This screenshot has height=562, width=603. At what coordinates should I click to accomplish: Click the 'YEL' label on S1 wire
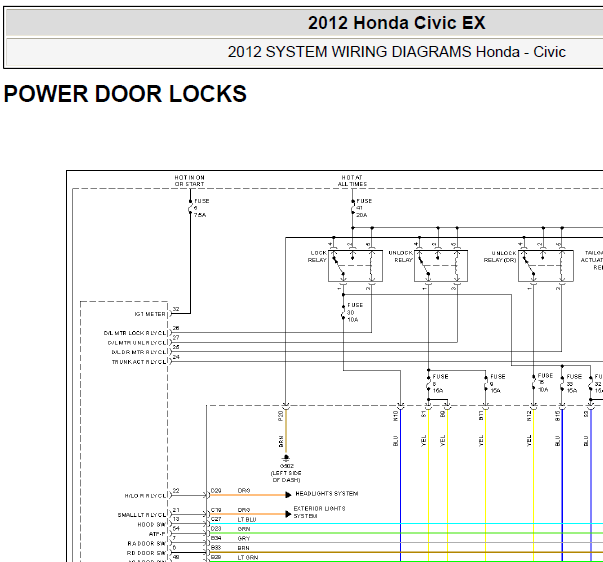423,441
